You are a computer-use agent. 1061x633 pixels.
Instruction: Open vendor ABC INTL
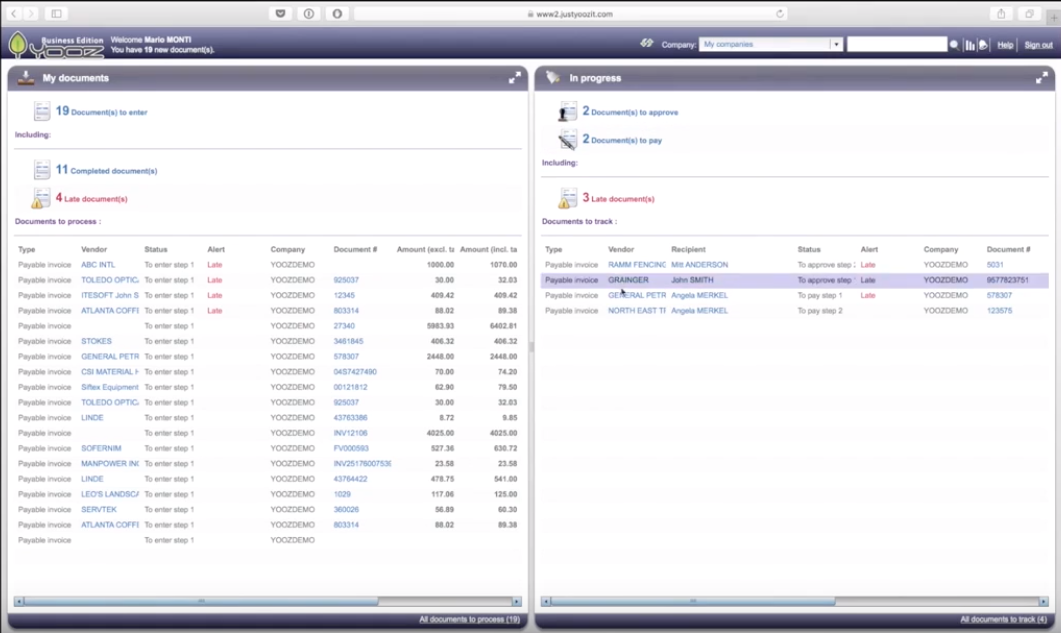(x=98, y=265)
